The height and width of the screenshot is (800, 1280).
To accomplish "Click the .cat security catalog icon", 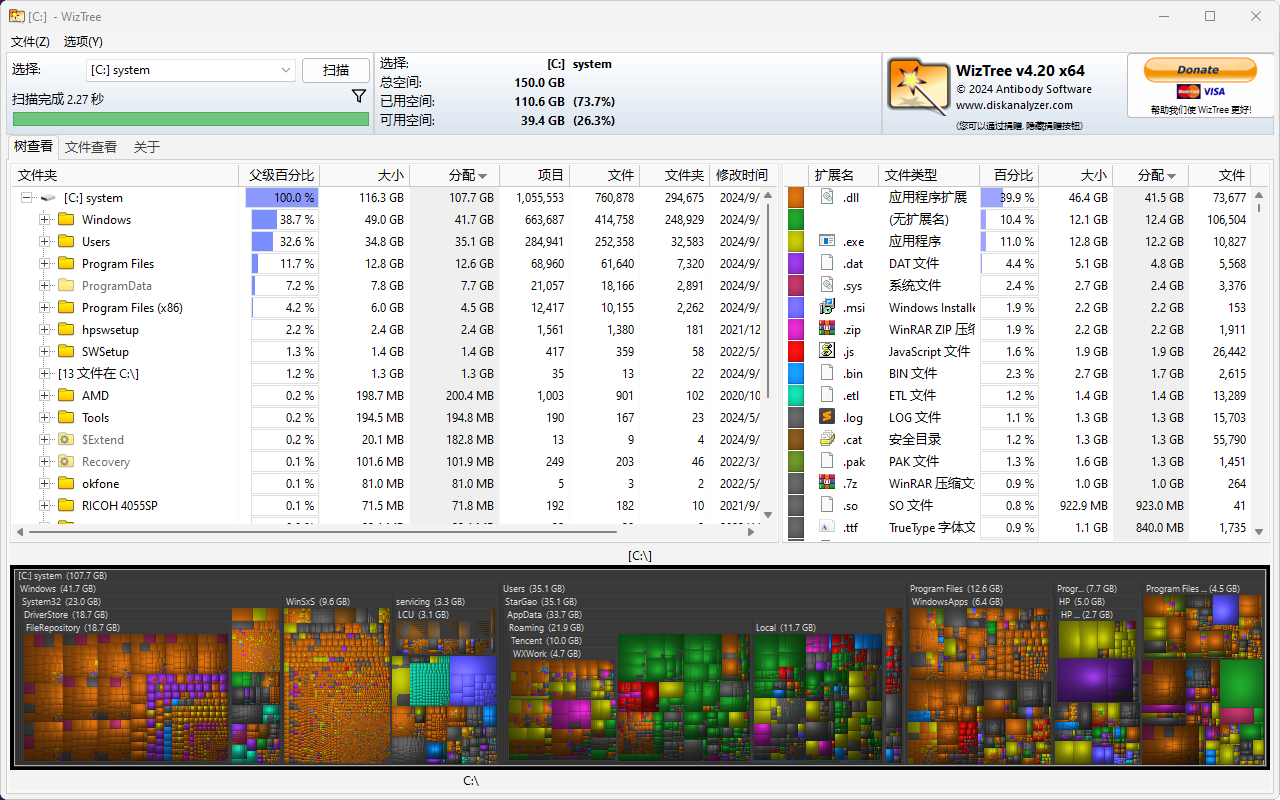I will (827, 440).
